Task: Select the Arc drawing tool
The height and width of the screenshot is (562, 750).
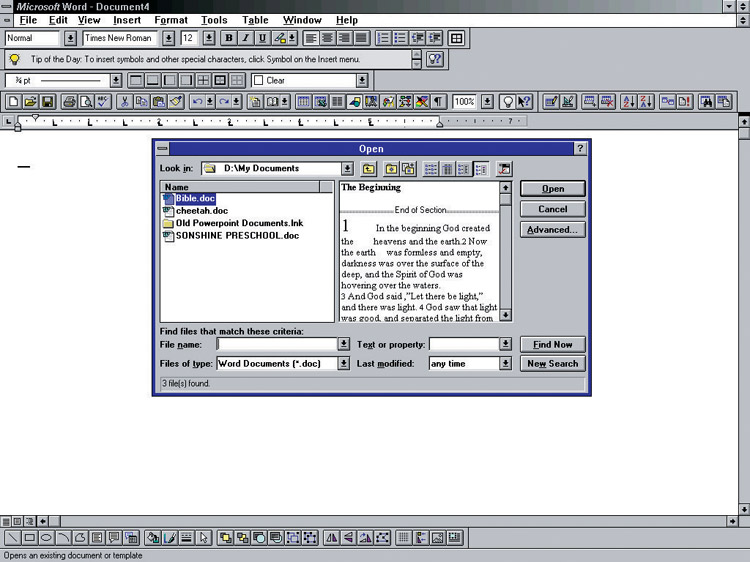Action: point(63,538)
